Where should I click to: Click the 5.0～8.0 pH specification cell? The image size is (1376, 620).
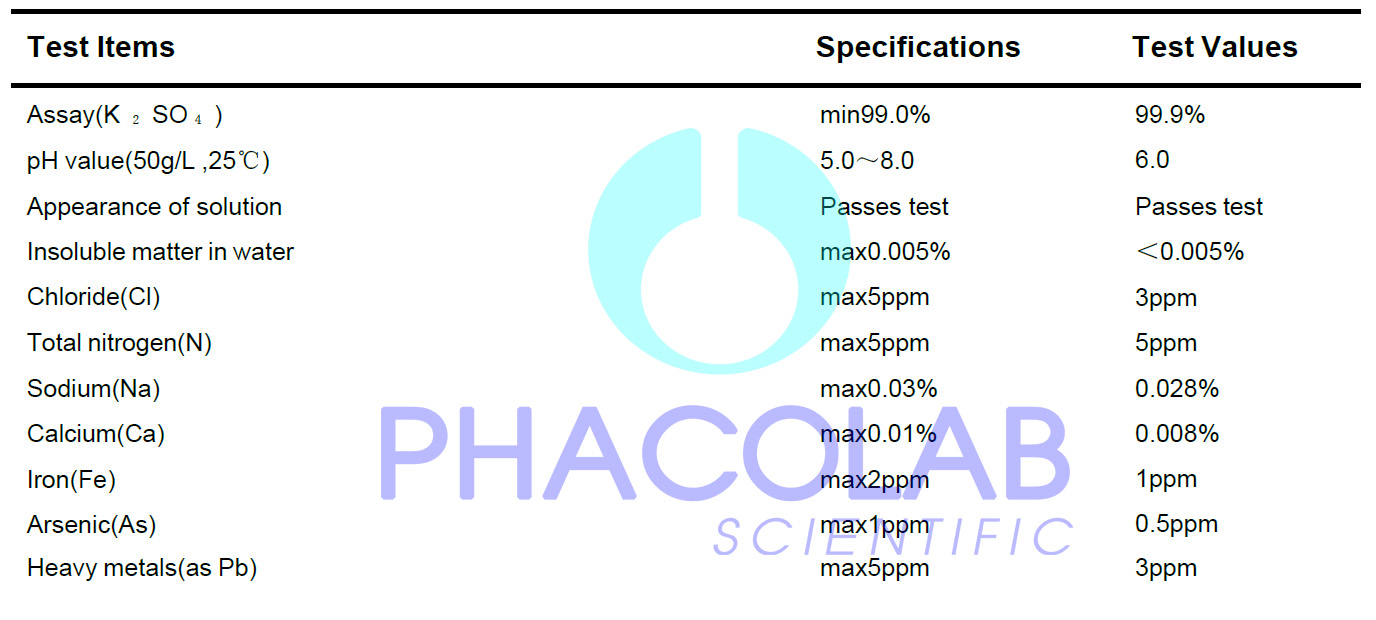pos(867,161)
